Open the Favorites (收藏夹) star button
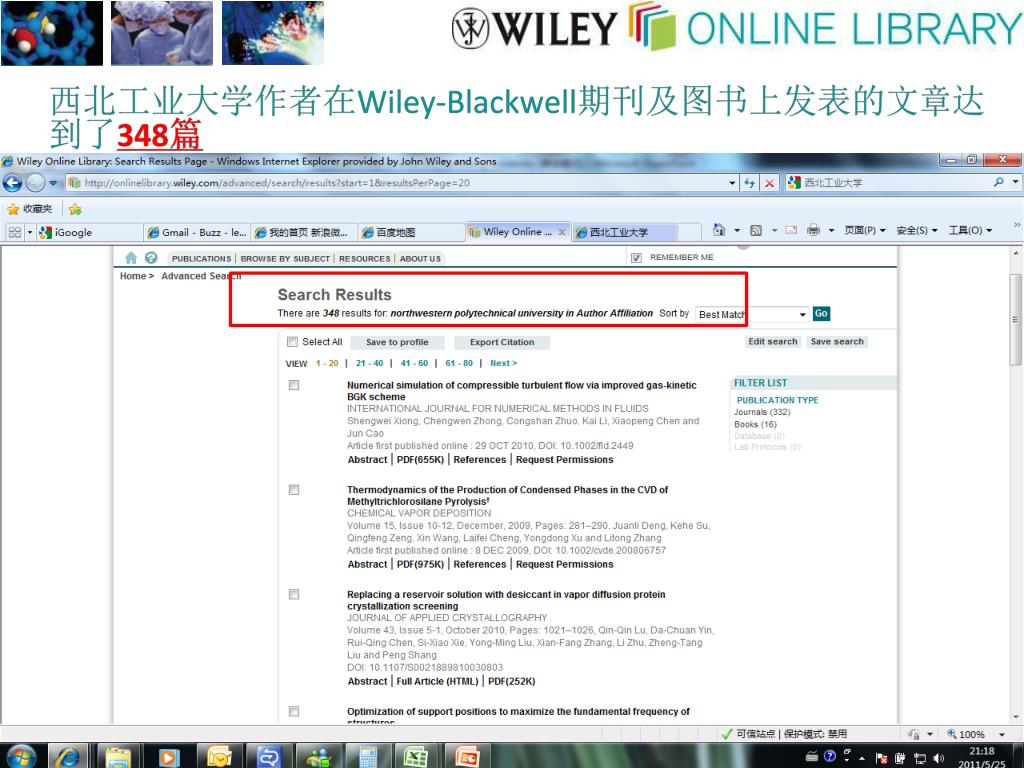This screenshot has height=768, width=1024. (x=29, y=209)
